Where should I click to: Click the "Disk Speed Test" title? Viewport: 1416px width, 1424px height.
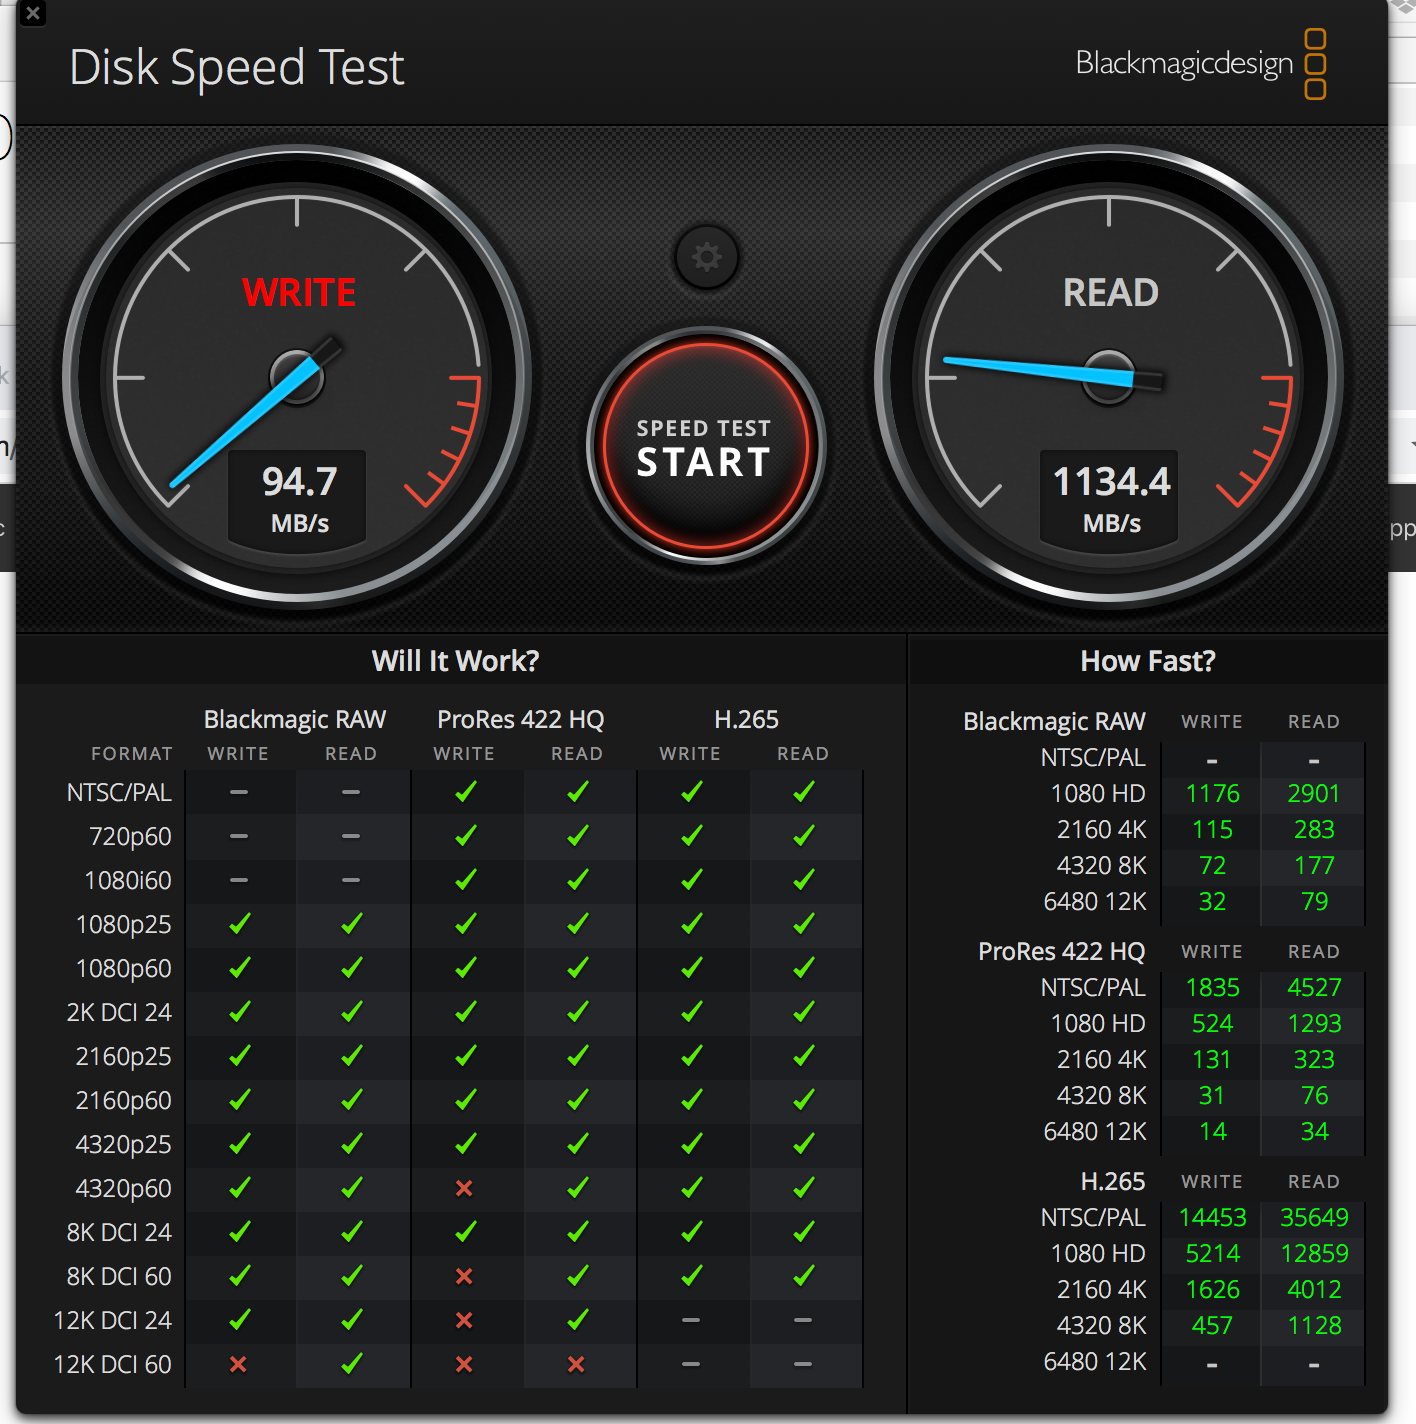[237, 68]
